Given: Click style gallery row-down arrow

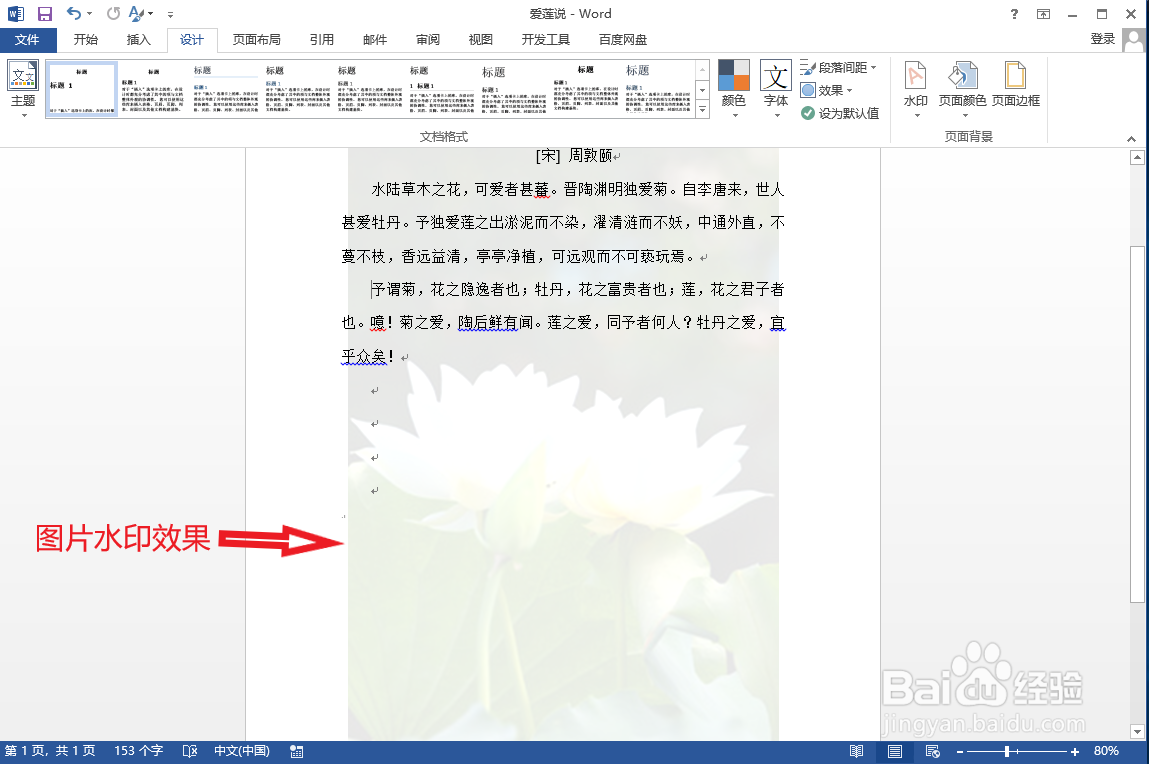Looking at the screenshot, I should 702,89.
